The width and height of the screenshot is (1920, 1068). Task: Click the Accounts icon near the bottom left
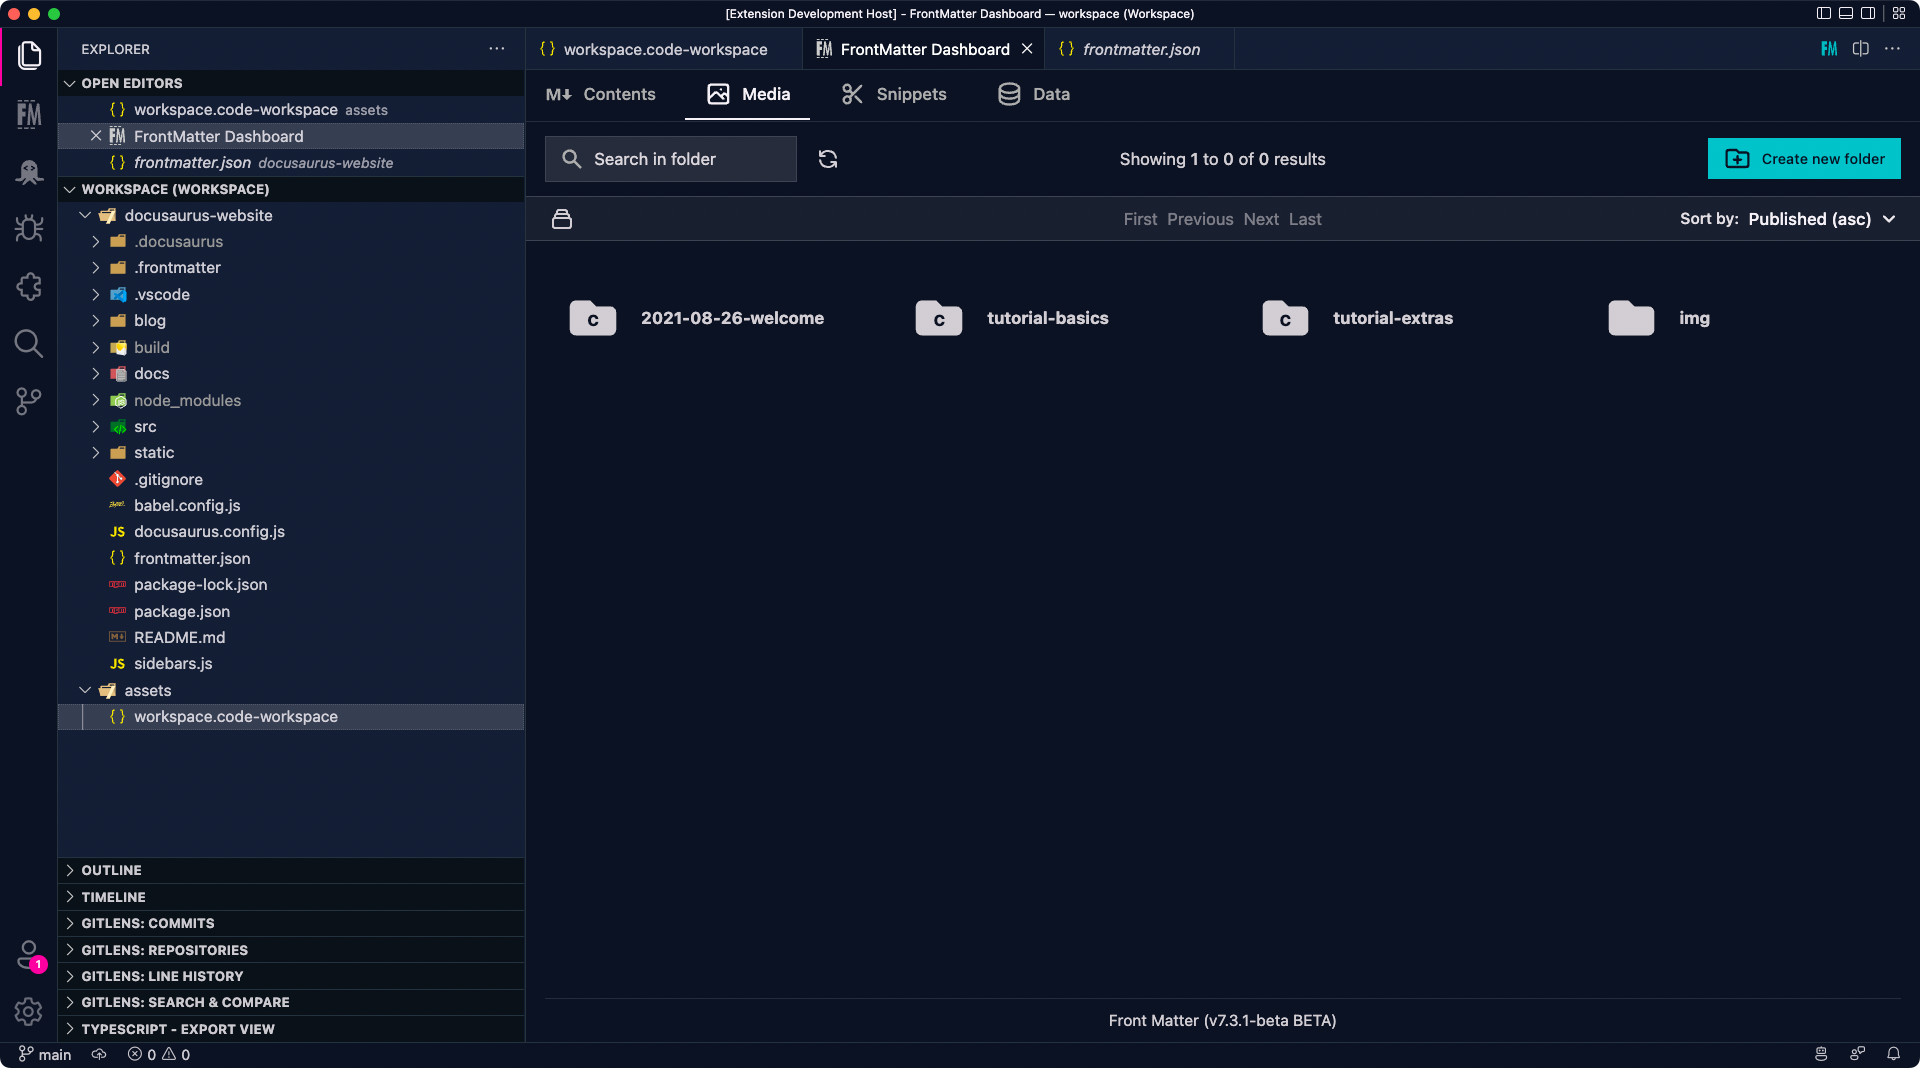click(x=29, y=955)
